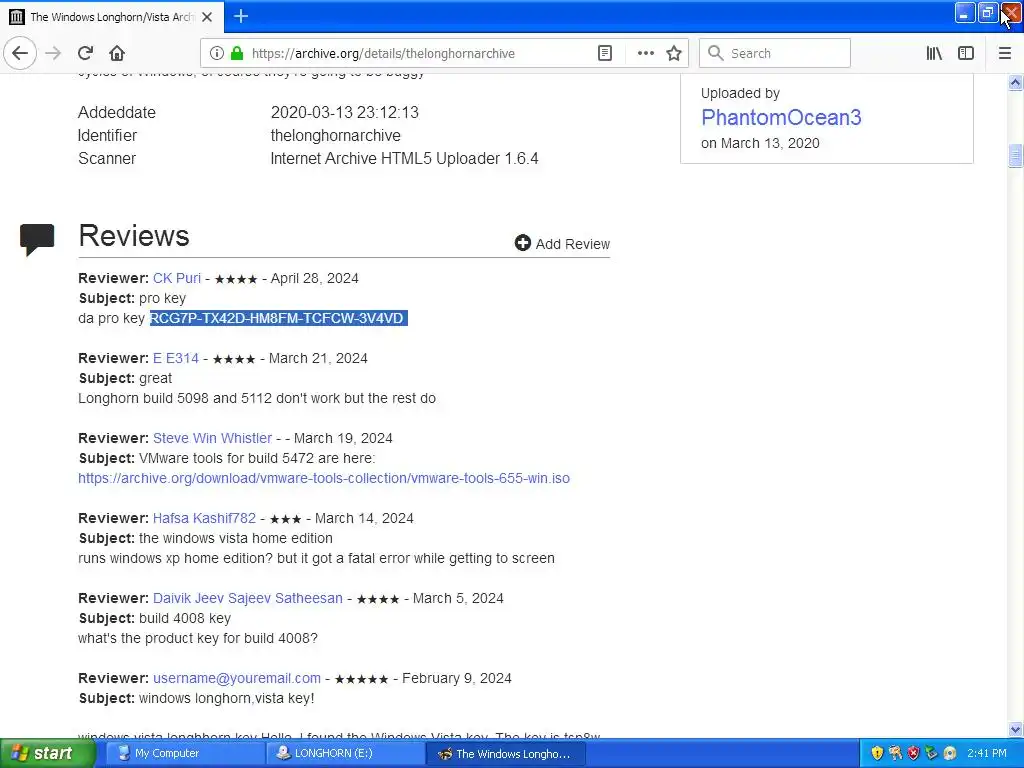
Task: Switch to LONGHORN (E:) taskbar window
Action: tap(344, 754)
